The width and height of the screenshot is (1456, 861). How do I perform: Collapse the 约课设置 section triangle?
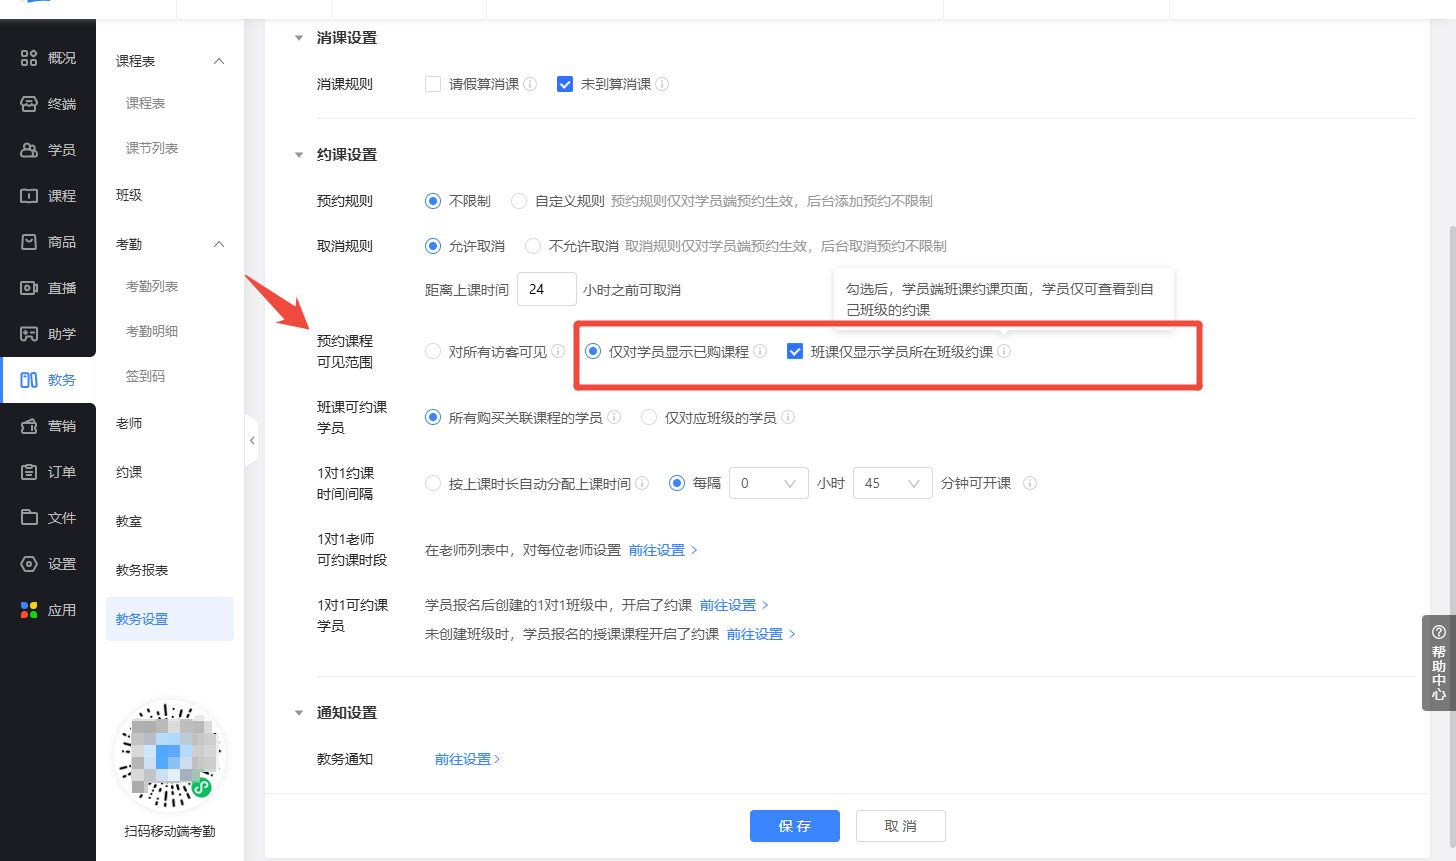point(298,155)
